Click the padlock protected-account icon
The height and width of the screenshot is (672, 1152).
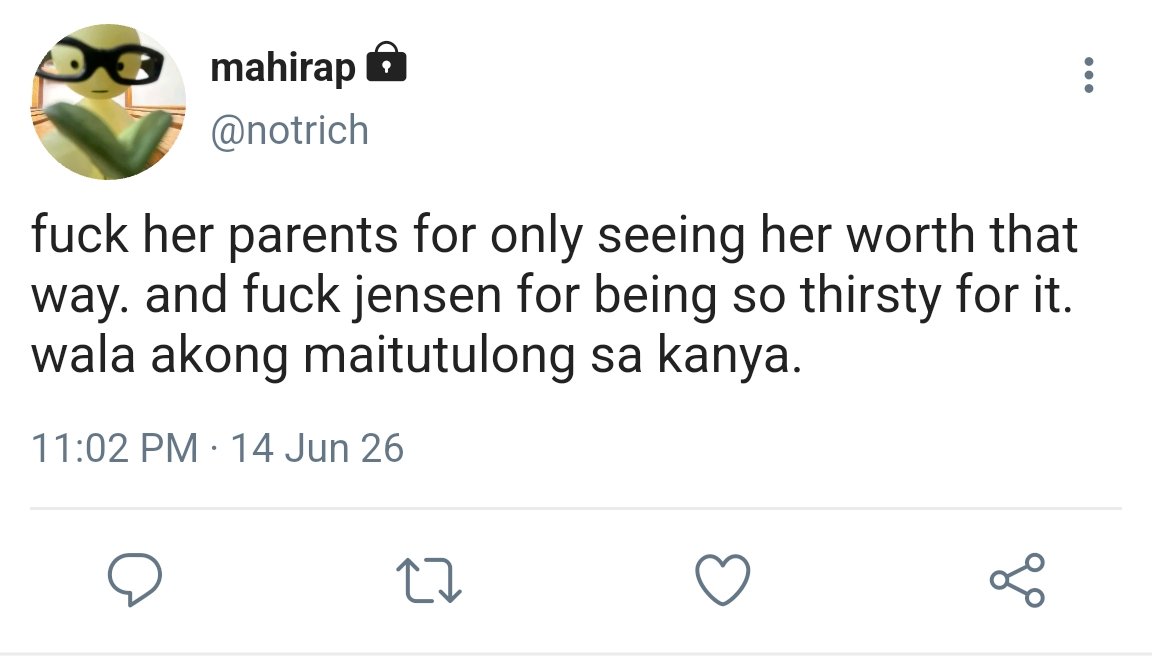click(x=386, y=62)
